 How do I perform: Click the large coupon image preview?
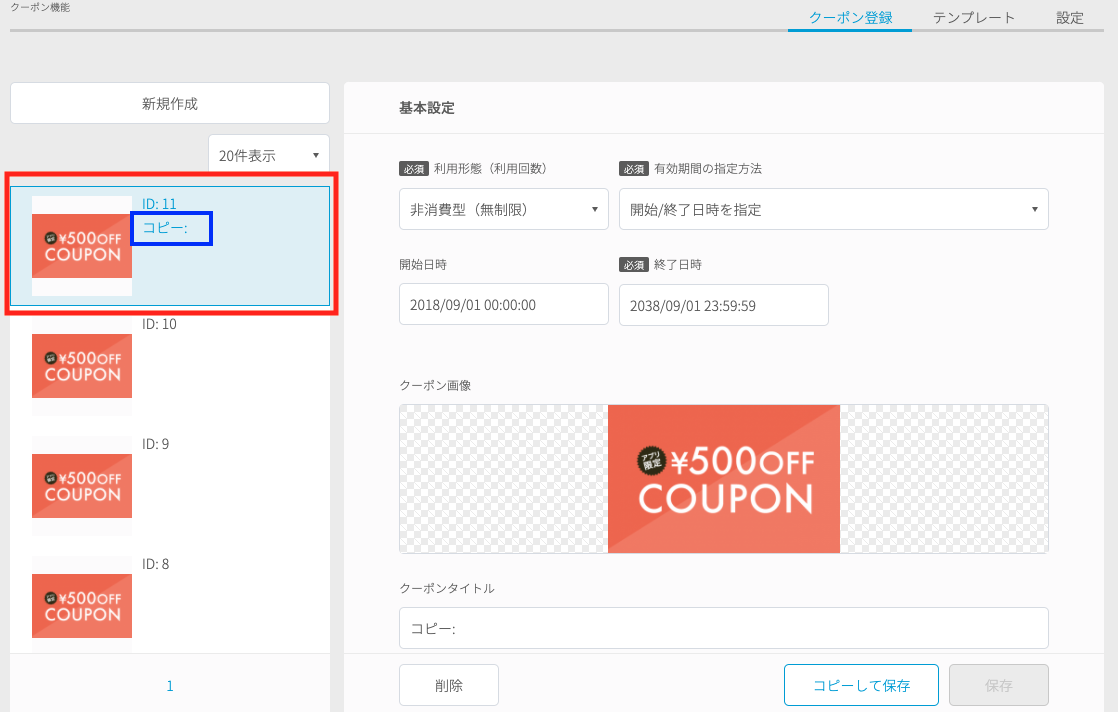723,479
